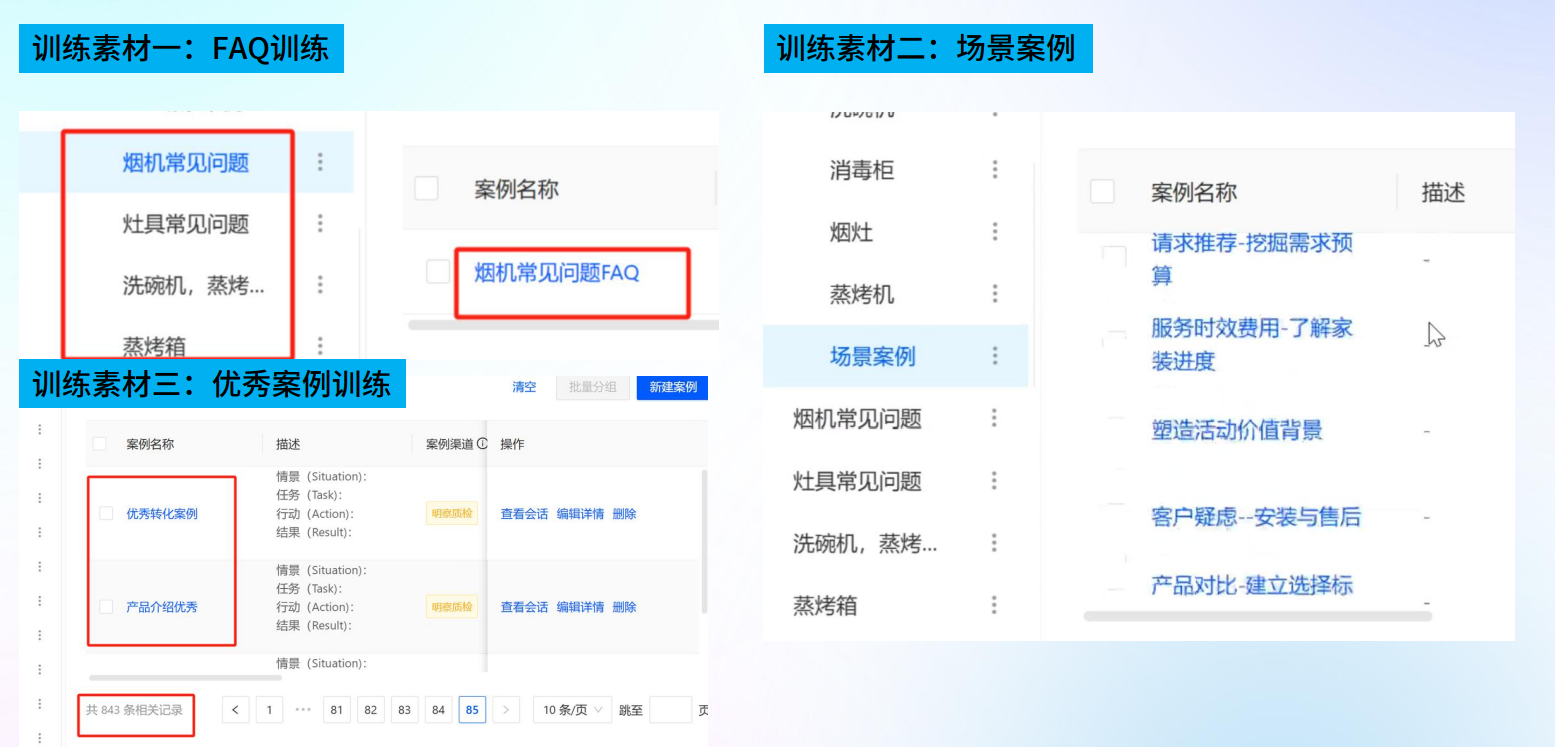Expand pagination ellipsis between 1 and 81
Screen dimensions: 1555x747
point(303,710)
